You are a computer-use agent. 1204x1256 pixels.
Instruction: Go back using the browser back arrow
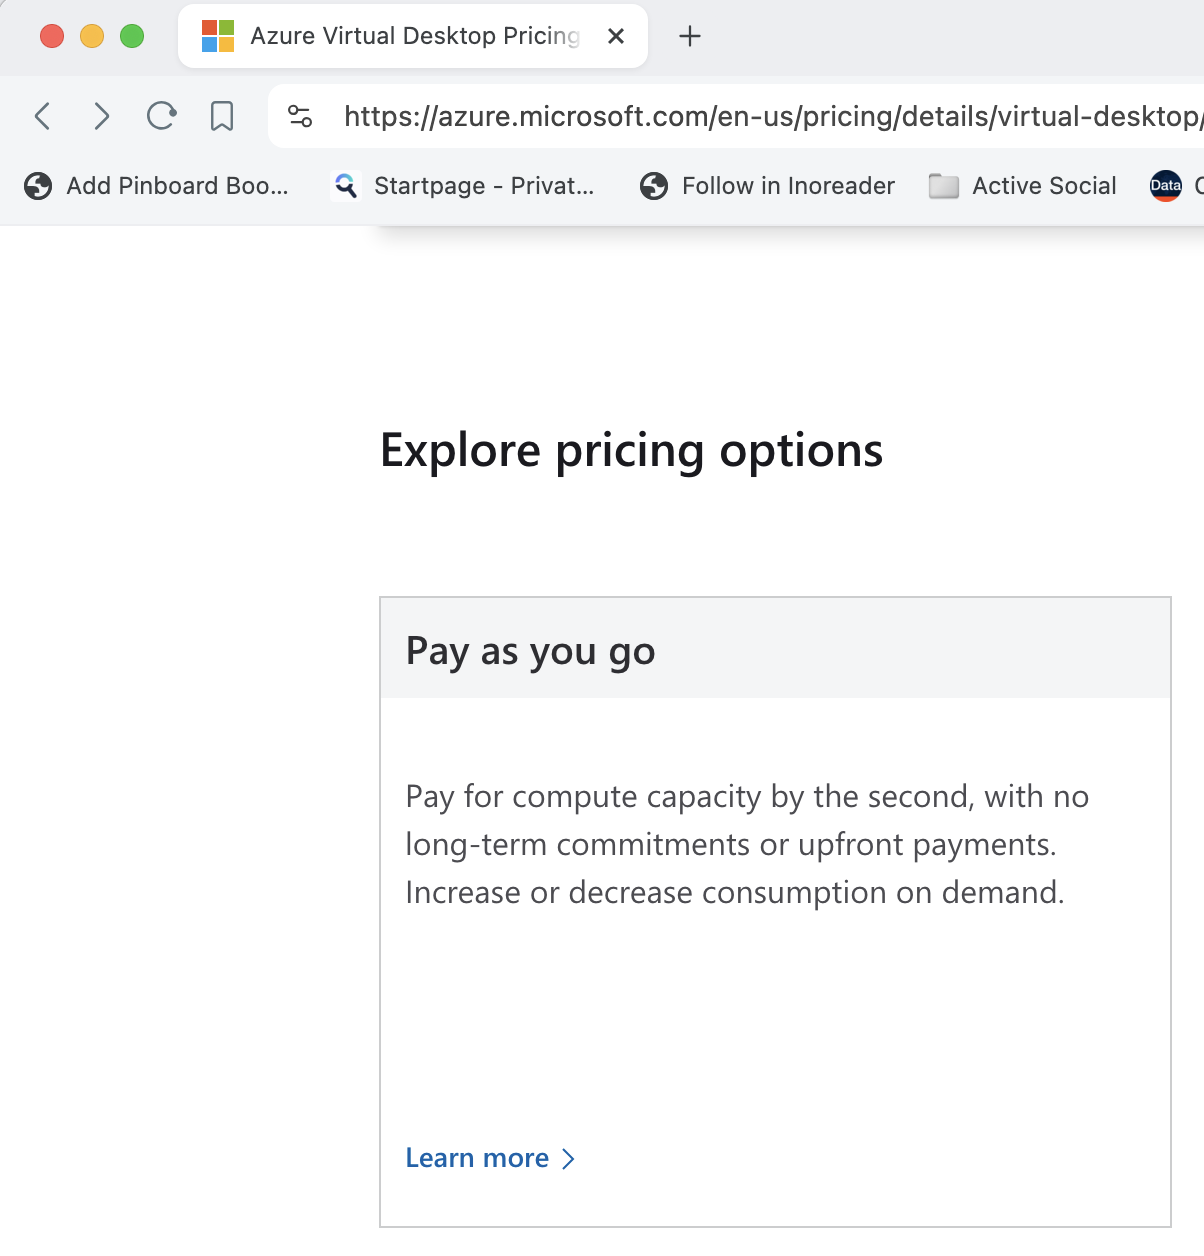pos(42,116)
